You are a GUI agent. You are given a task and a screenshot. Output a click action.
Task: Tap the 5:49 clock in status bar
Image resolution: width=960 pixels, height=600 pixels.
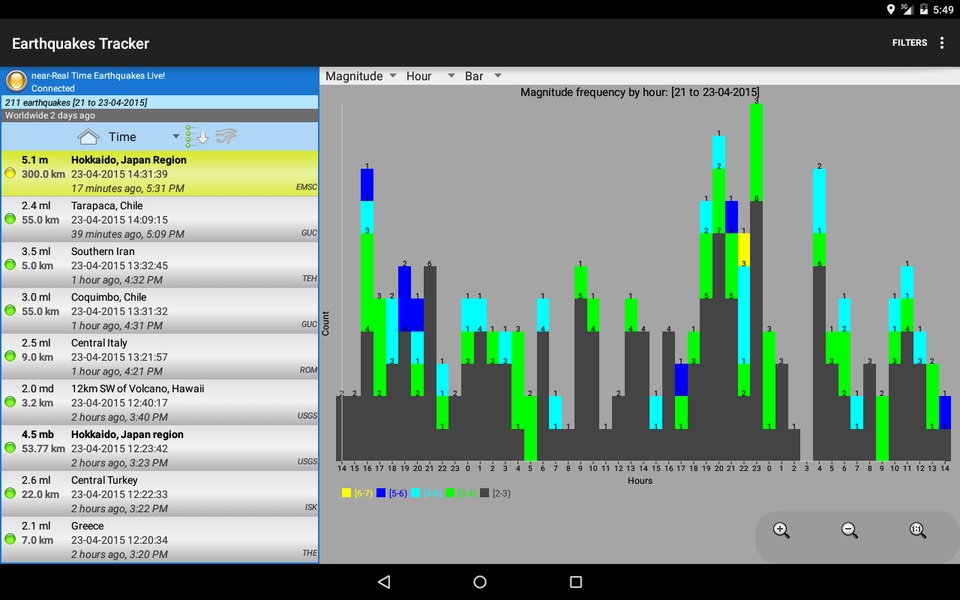[x=943, y=9]
